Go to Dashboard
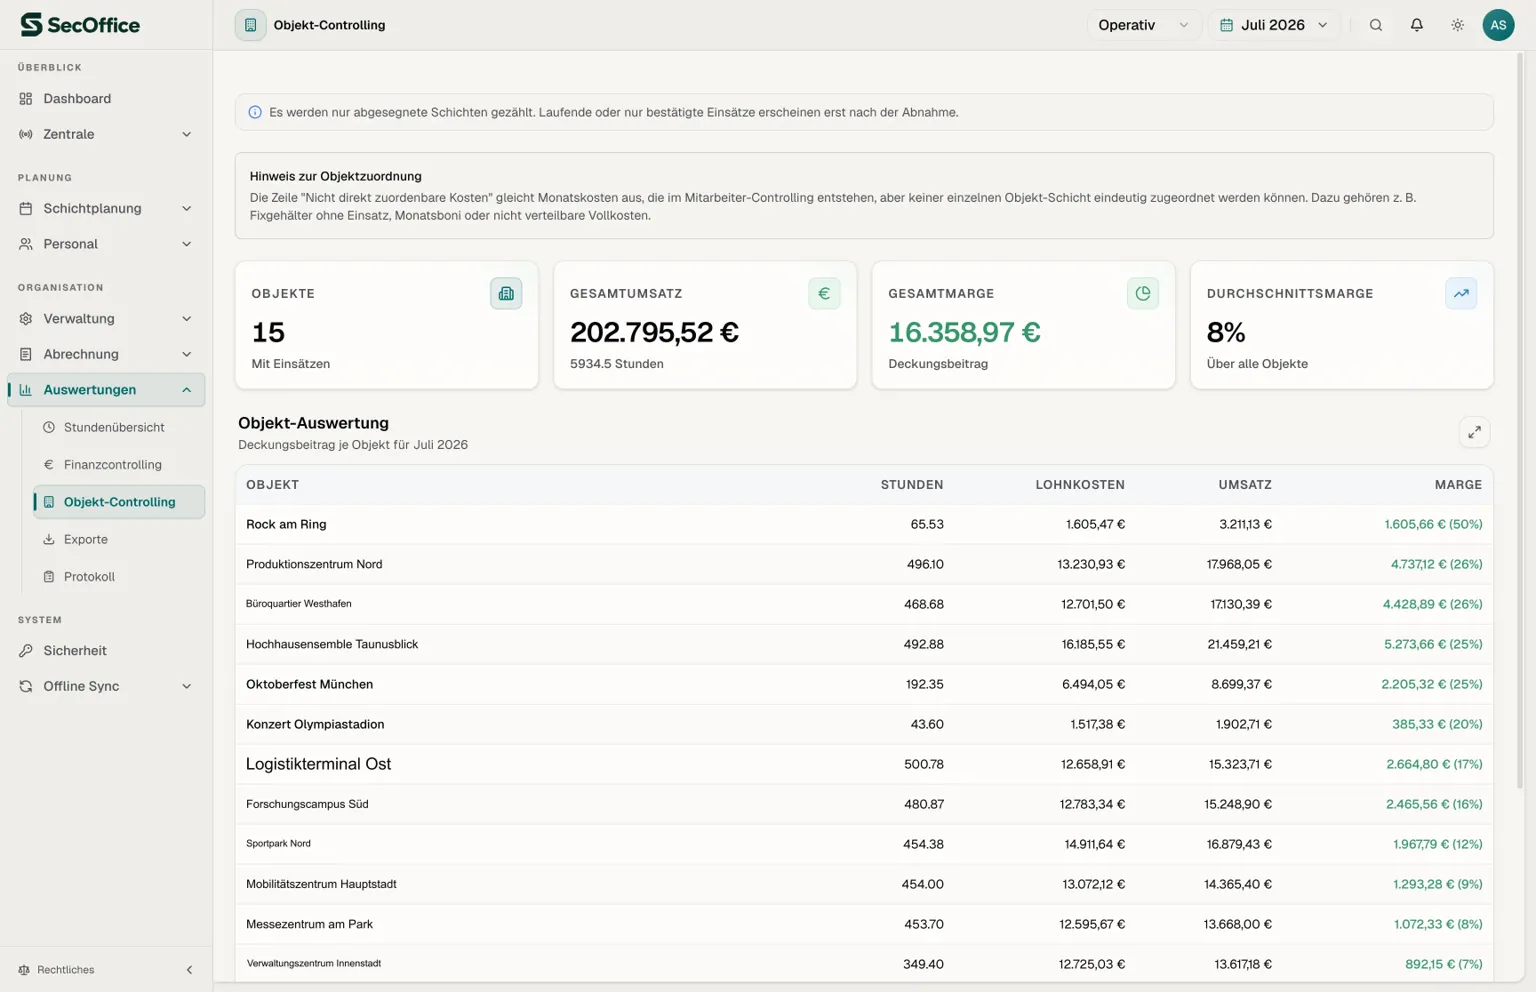Image resolution: width=1536 pixels, height=992 pixels. (106, 99)
